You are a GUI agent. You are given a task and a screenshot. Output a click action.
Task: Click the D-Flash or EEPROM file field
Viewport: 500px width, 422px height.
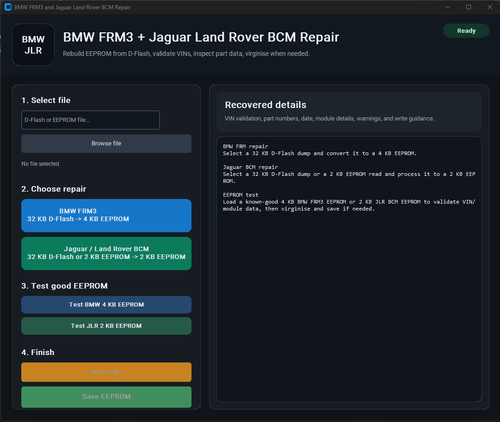90,120
